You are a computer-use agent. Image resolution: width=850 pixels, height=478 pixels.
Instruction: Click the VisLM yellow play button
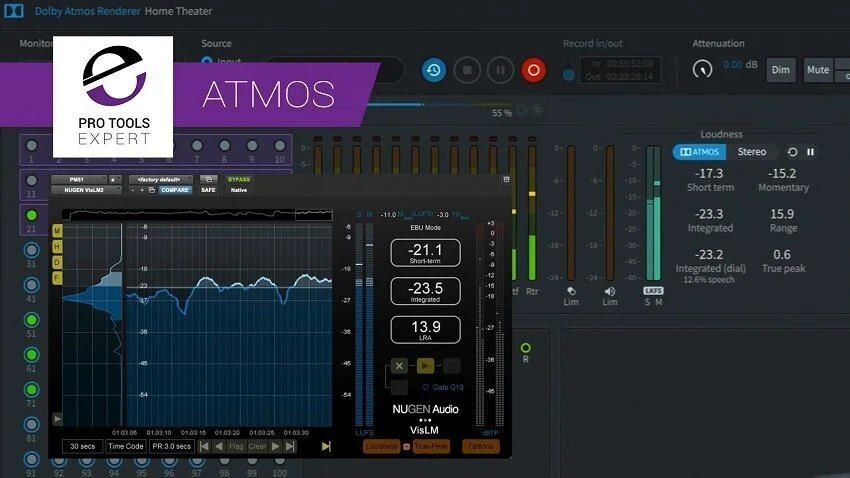[425, 366]
